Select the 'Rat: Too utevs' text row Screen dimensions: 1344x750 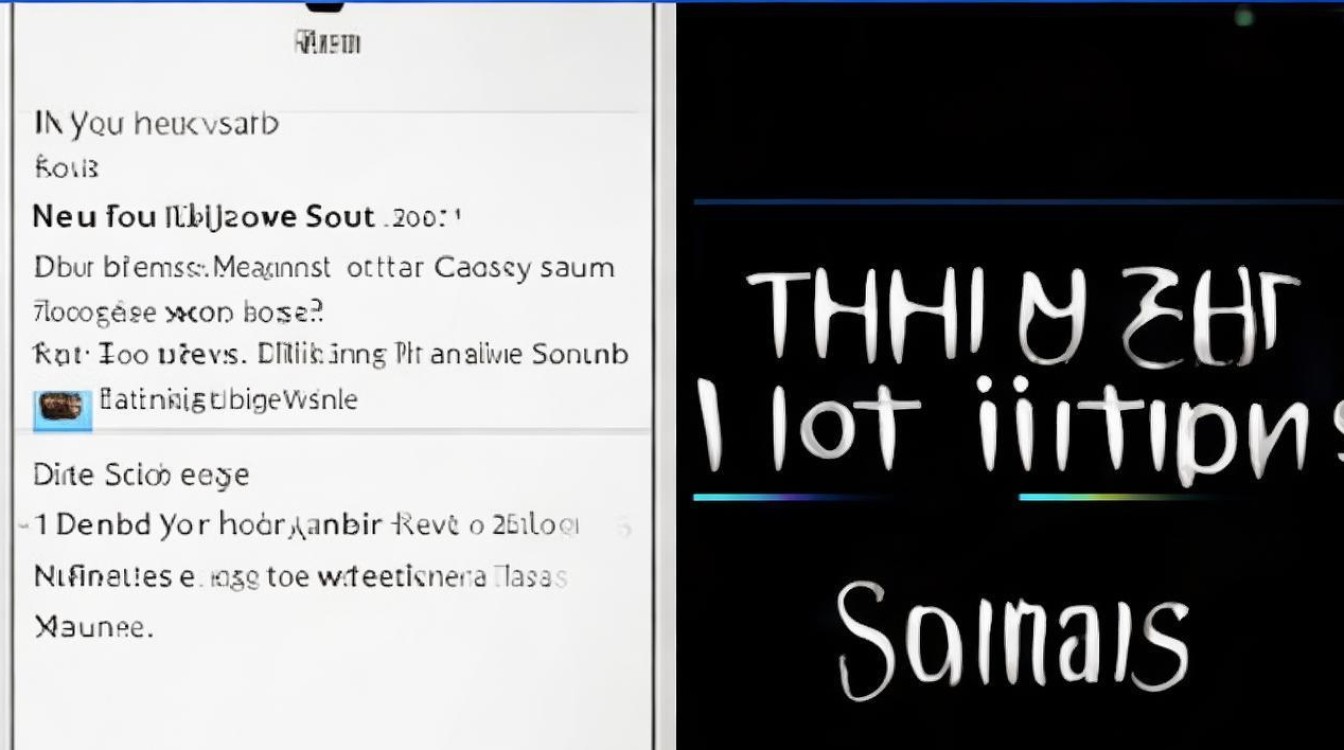tap(330, 355)
